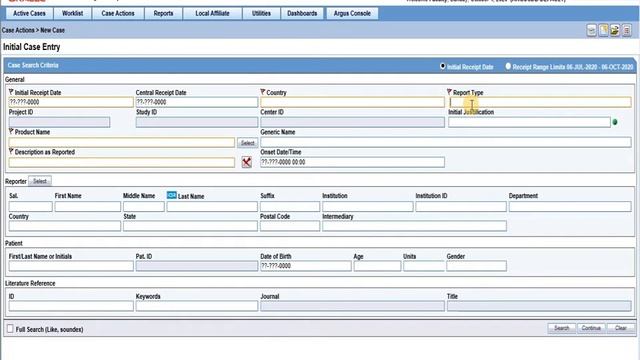
Task: Open the Utilities menu
Action: pos(261,13)
